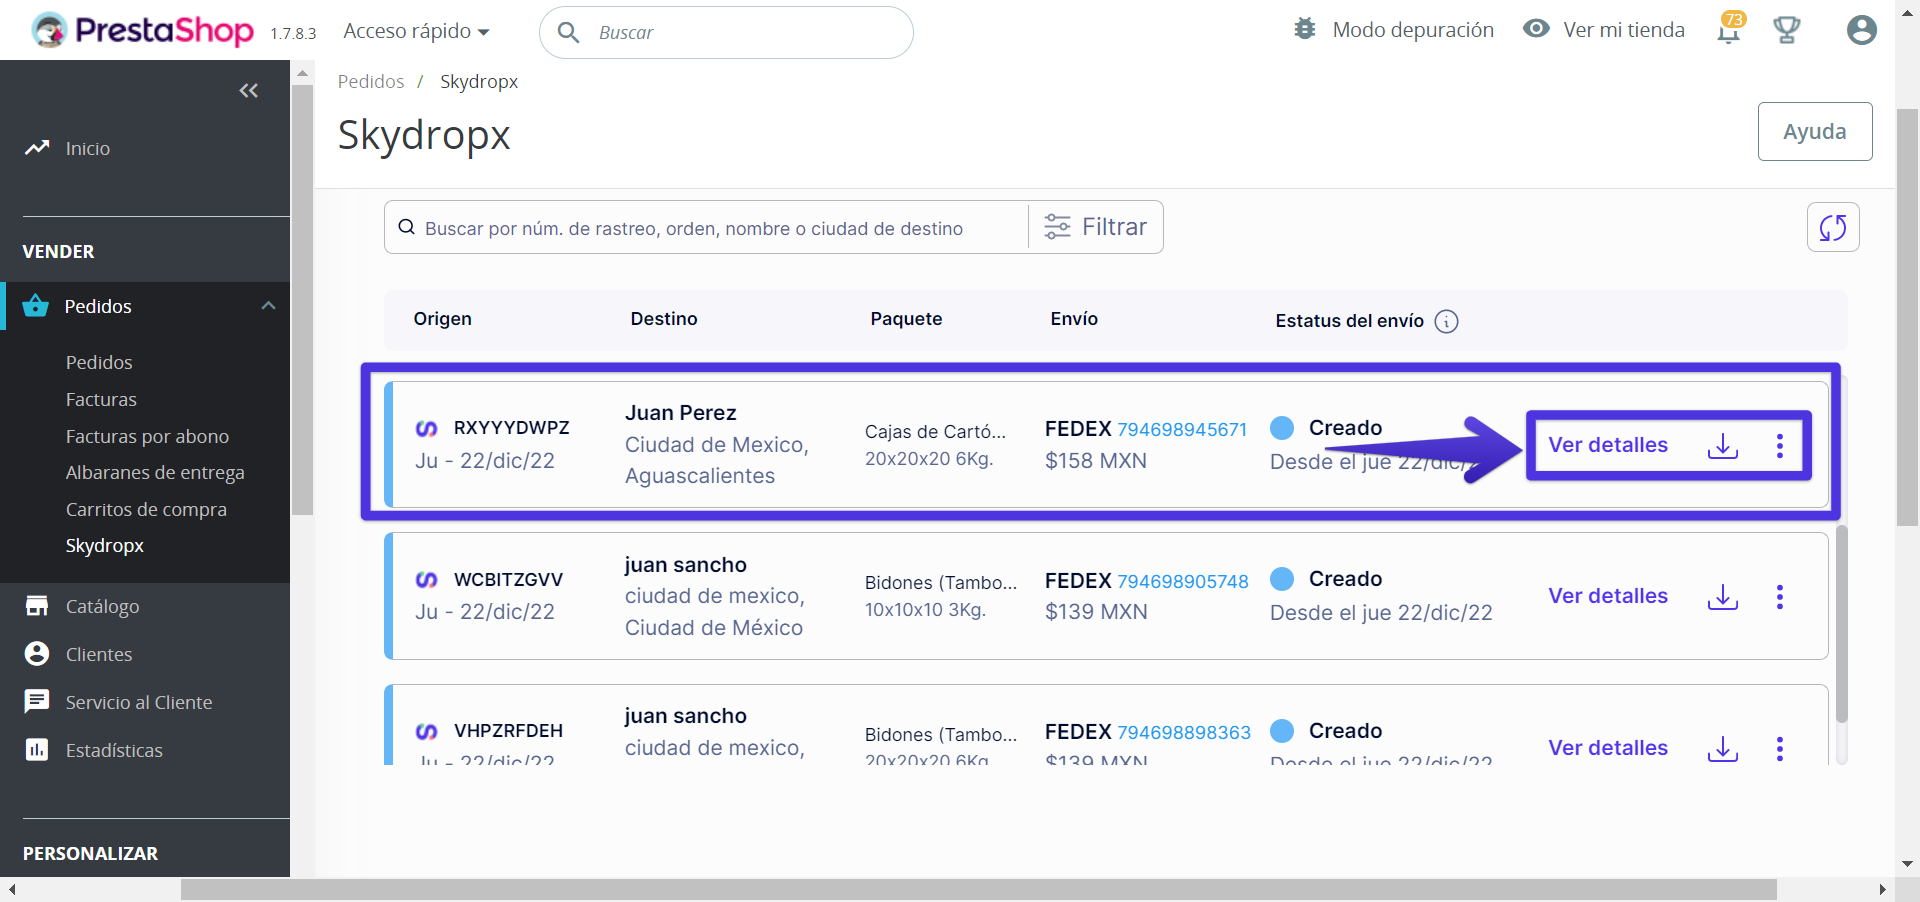The height and width of the screenshot is (902, 1920).
Task: Collapse the sidebar with double chevron
Action: [x=249, y=91]
